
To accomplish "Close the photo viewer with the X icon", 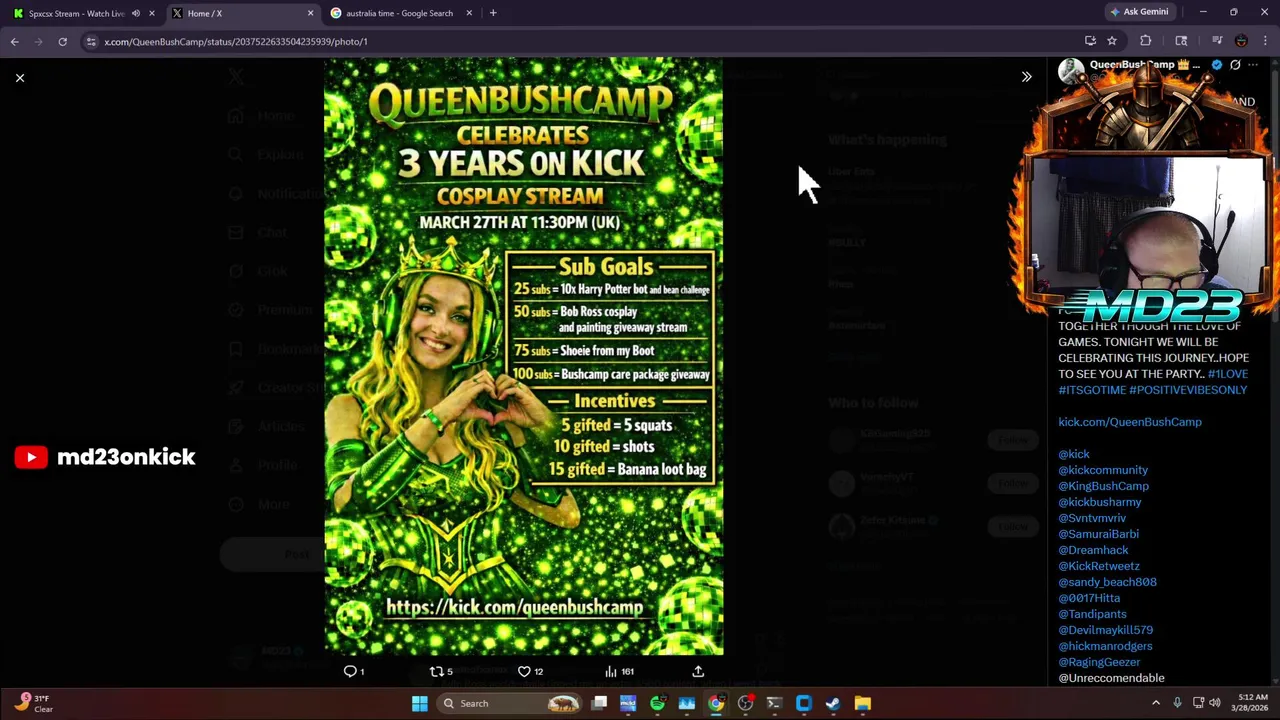I will click(19, 77).
